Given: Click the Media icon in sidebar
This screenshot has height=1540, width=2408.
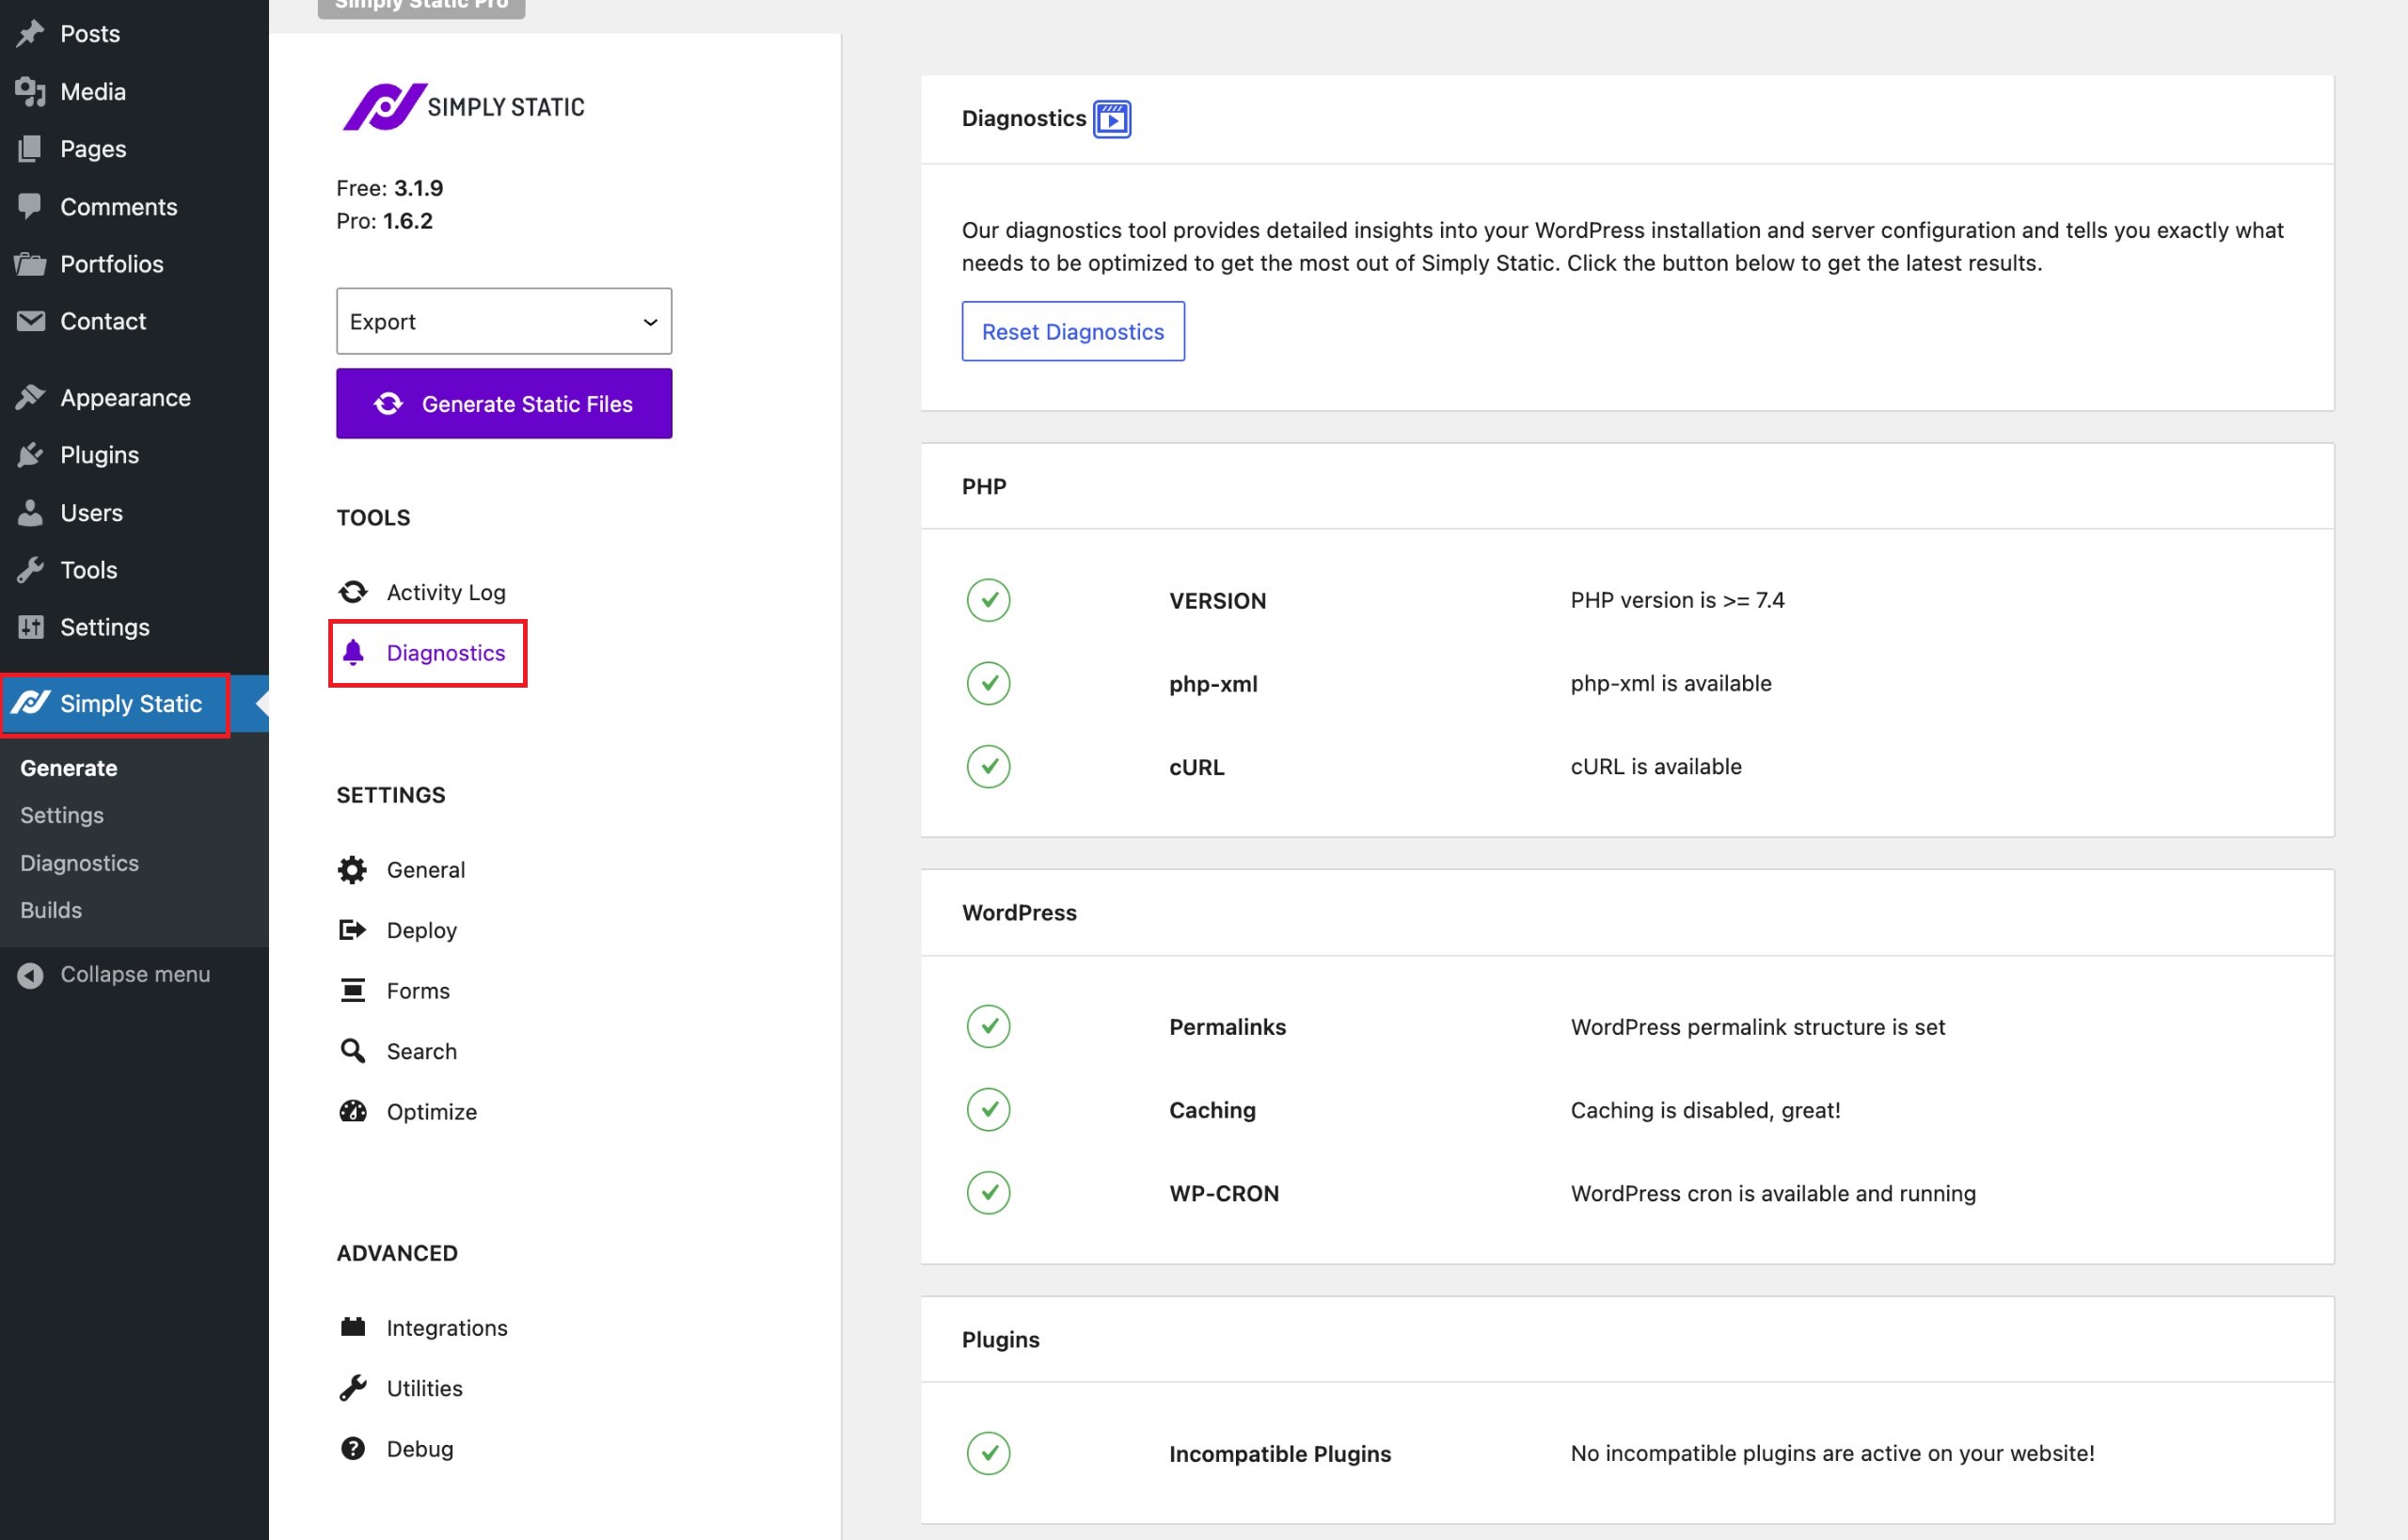Looking at the screenshot, I should [30, 91].
